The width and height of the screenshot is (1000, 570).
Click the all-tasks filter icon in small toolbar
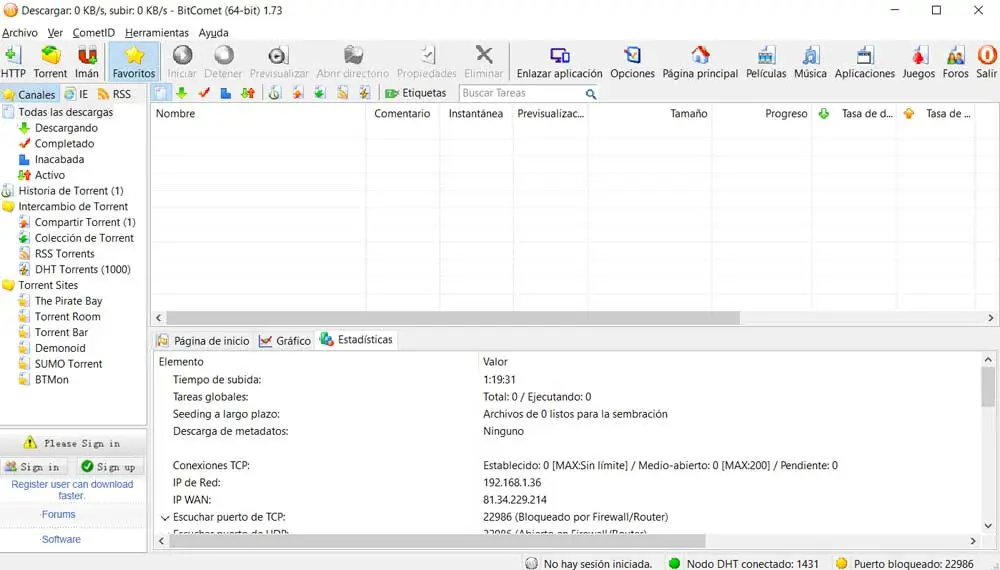click(x=160, y=93)
